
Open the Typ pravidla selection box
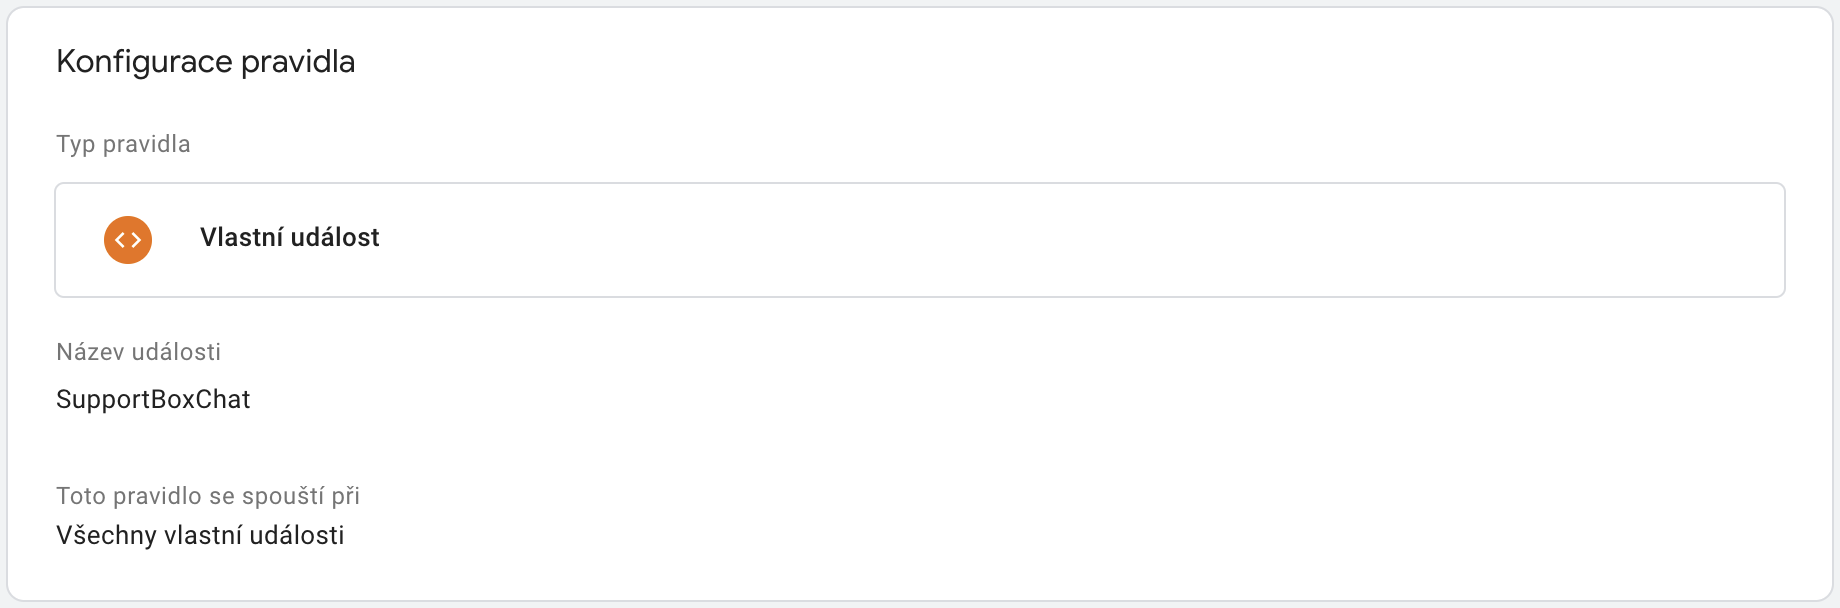click(x=920, y=240)
